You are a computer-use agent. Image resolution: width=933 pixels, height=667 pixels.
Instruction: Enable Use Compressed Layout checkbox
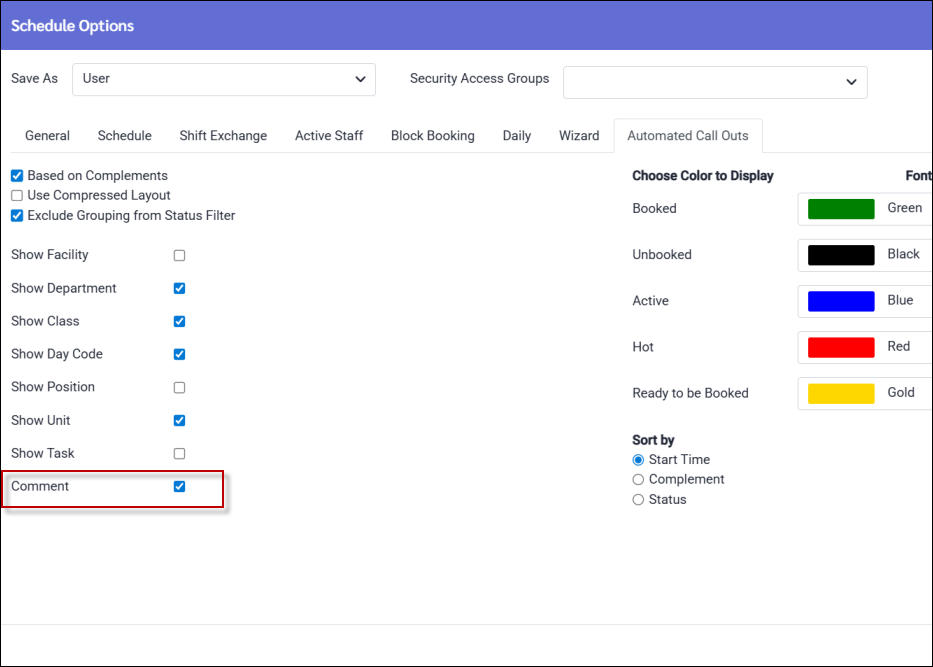(17, 196)
